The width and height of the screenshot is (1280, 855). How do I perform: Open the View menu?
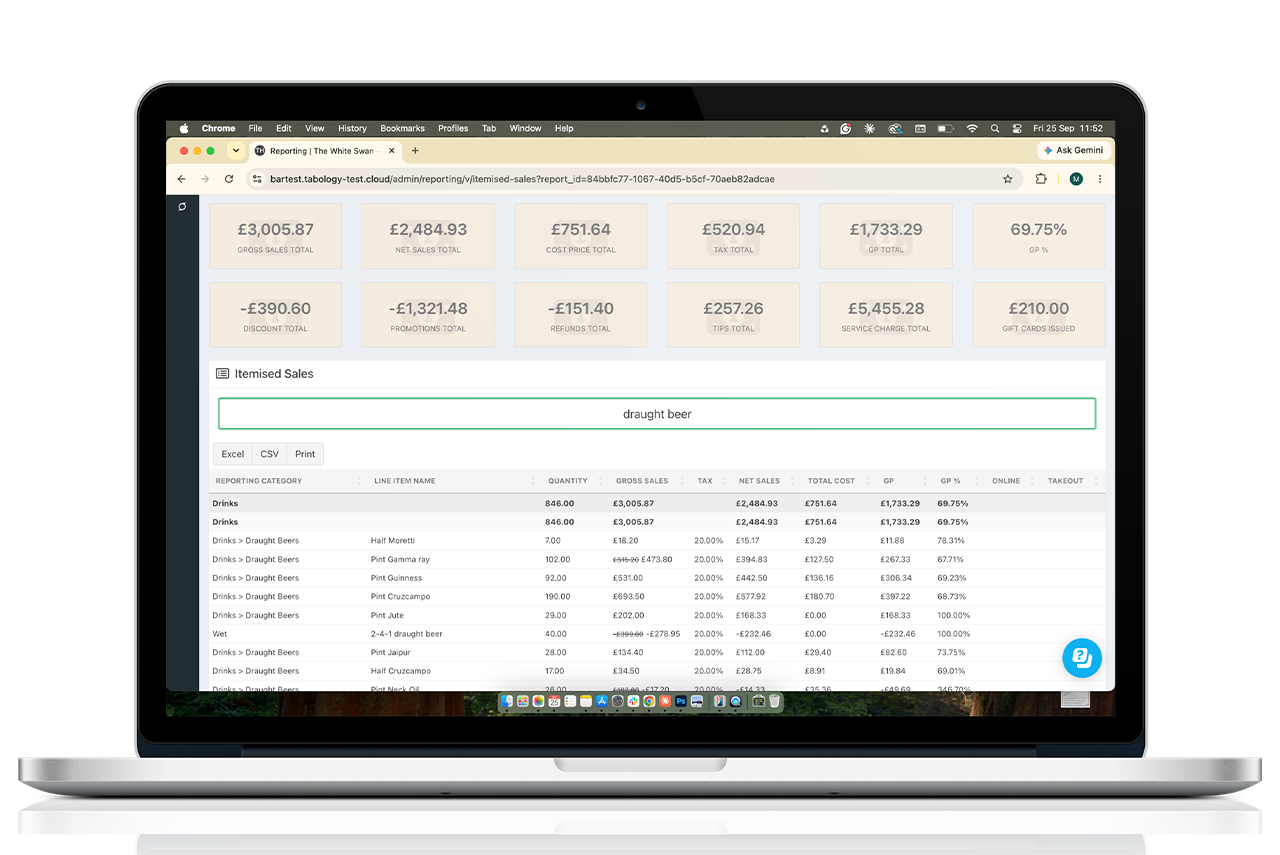(x=315, y=128)
